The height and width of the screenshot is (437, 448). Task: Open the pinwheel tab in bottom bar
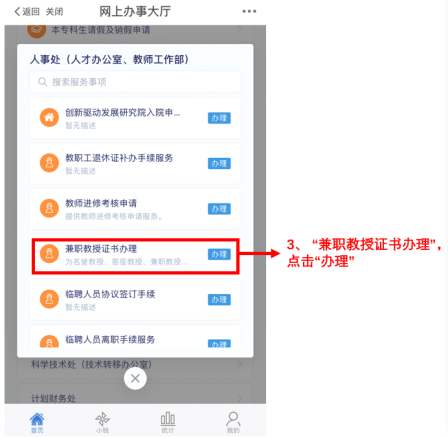point(102,422)
